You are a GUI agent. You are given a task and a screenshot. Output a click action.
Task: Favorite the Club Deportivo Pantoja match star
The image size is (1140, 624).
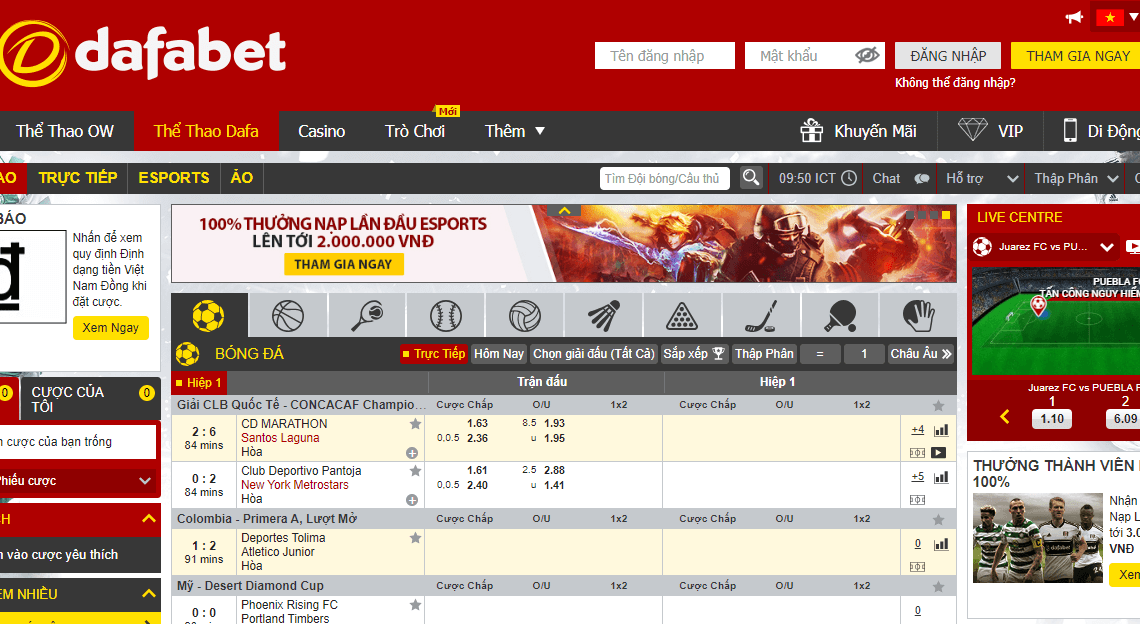pyautogui.click(x=415, y=471)
